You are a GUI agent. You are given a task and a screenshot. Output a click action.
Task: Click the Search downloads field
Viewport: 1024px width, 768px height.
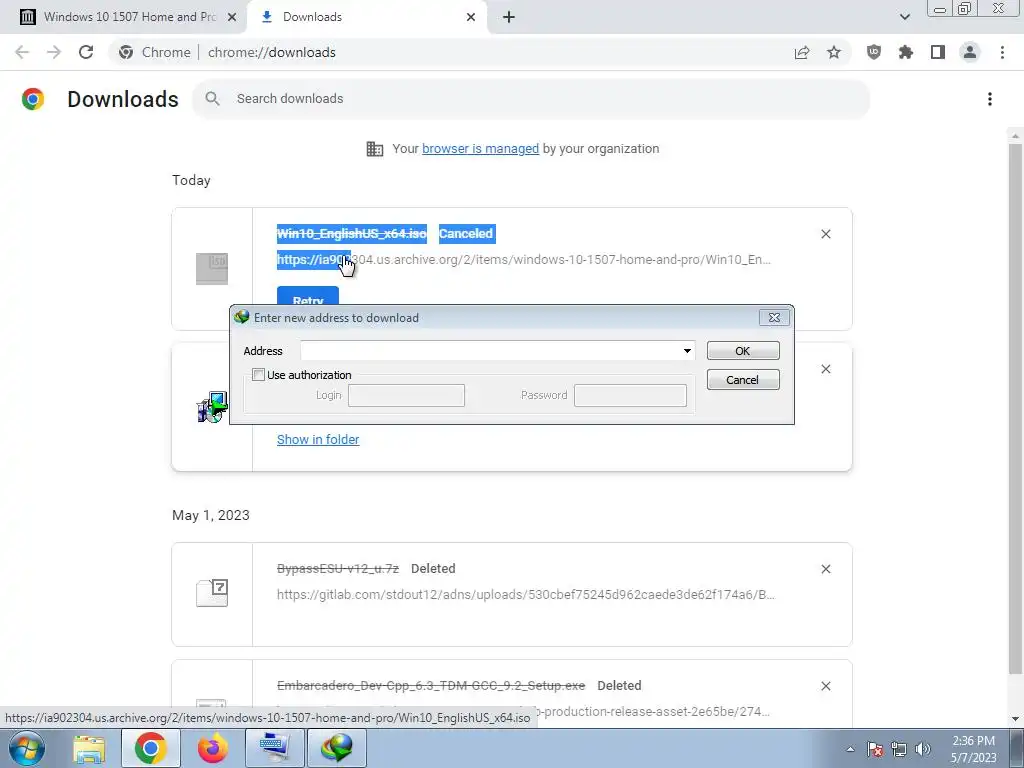point(530,99)
